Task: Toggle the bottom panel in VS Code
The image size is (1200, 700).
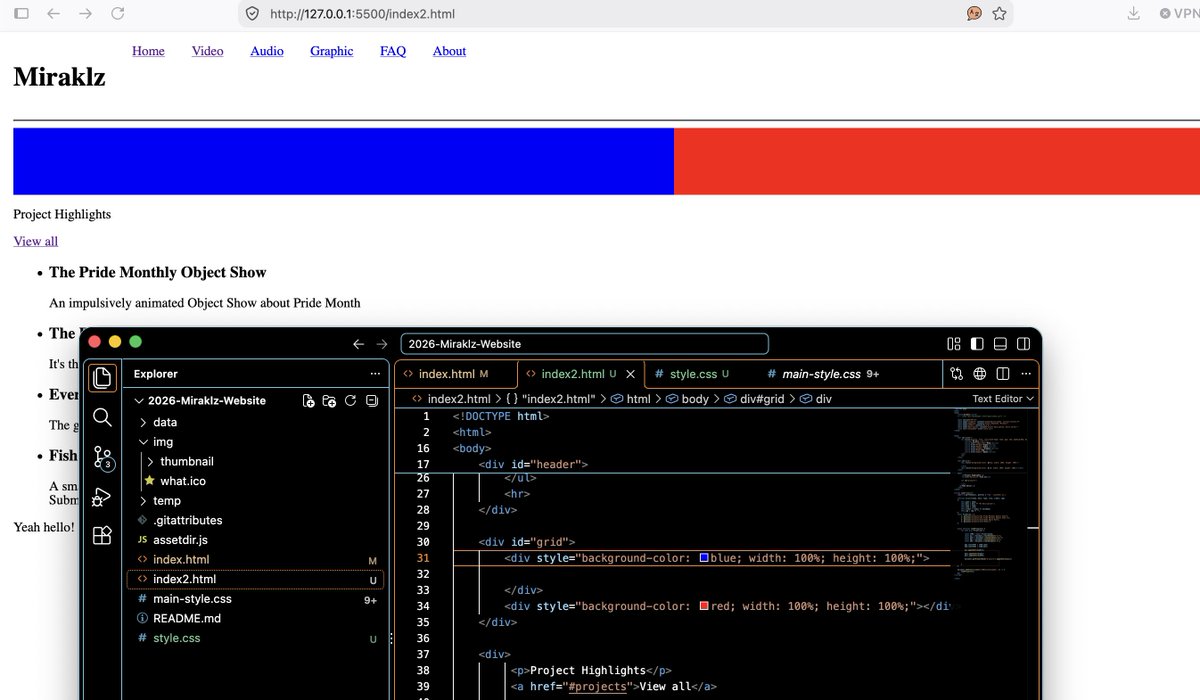Action: pyautogui.click(x=1000, y=344)
